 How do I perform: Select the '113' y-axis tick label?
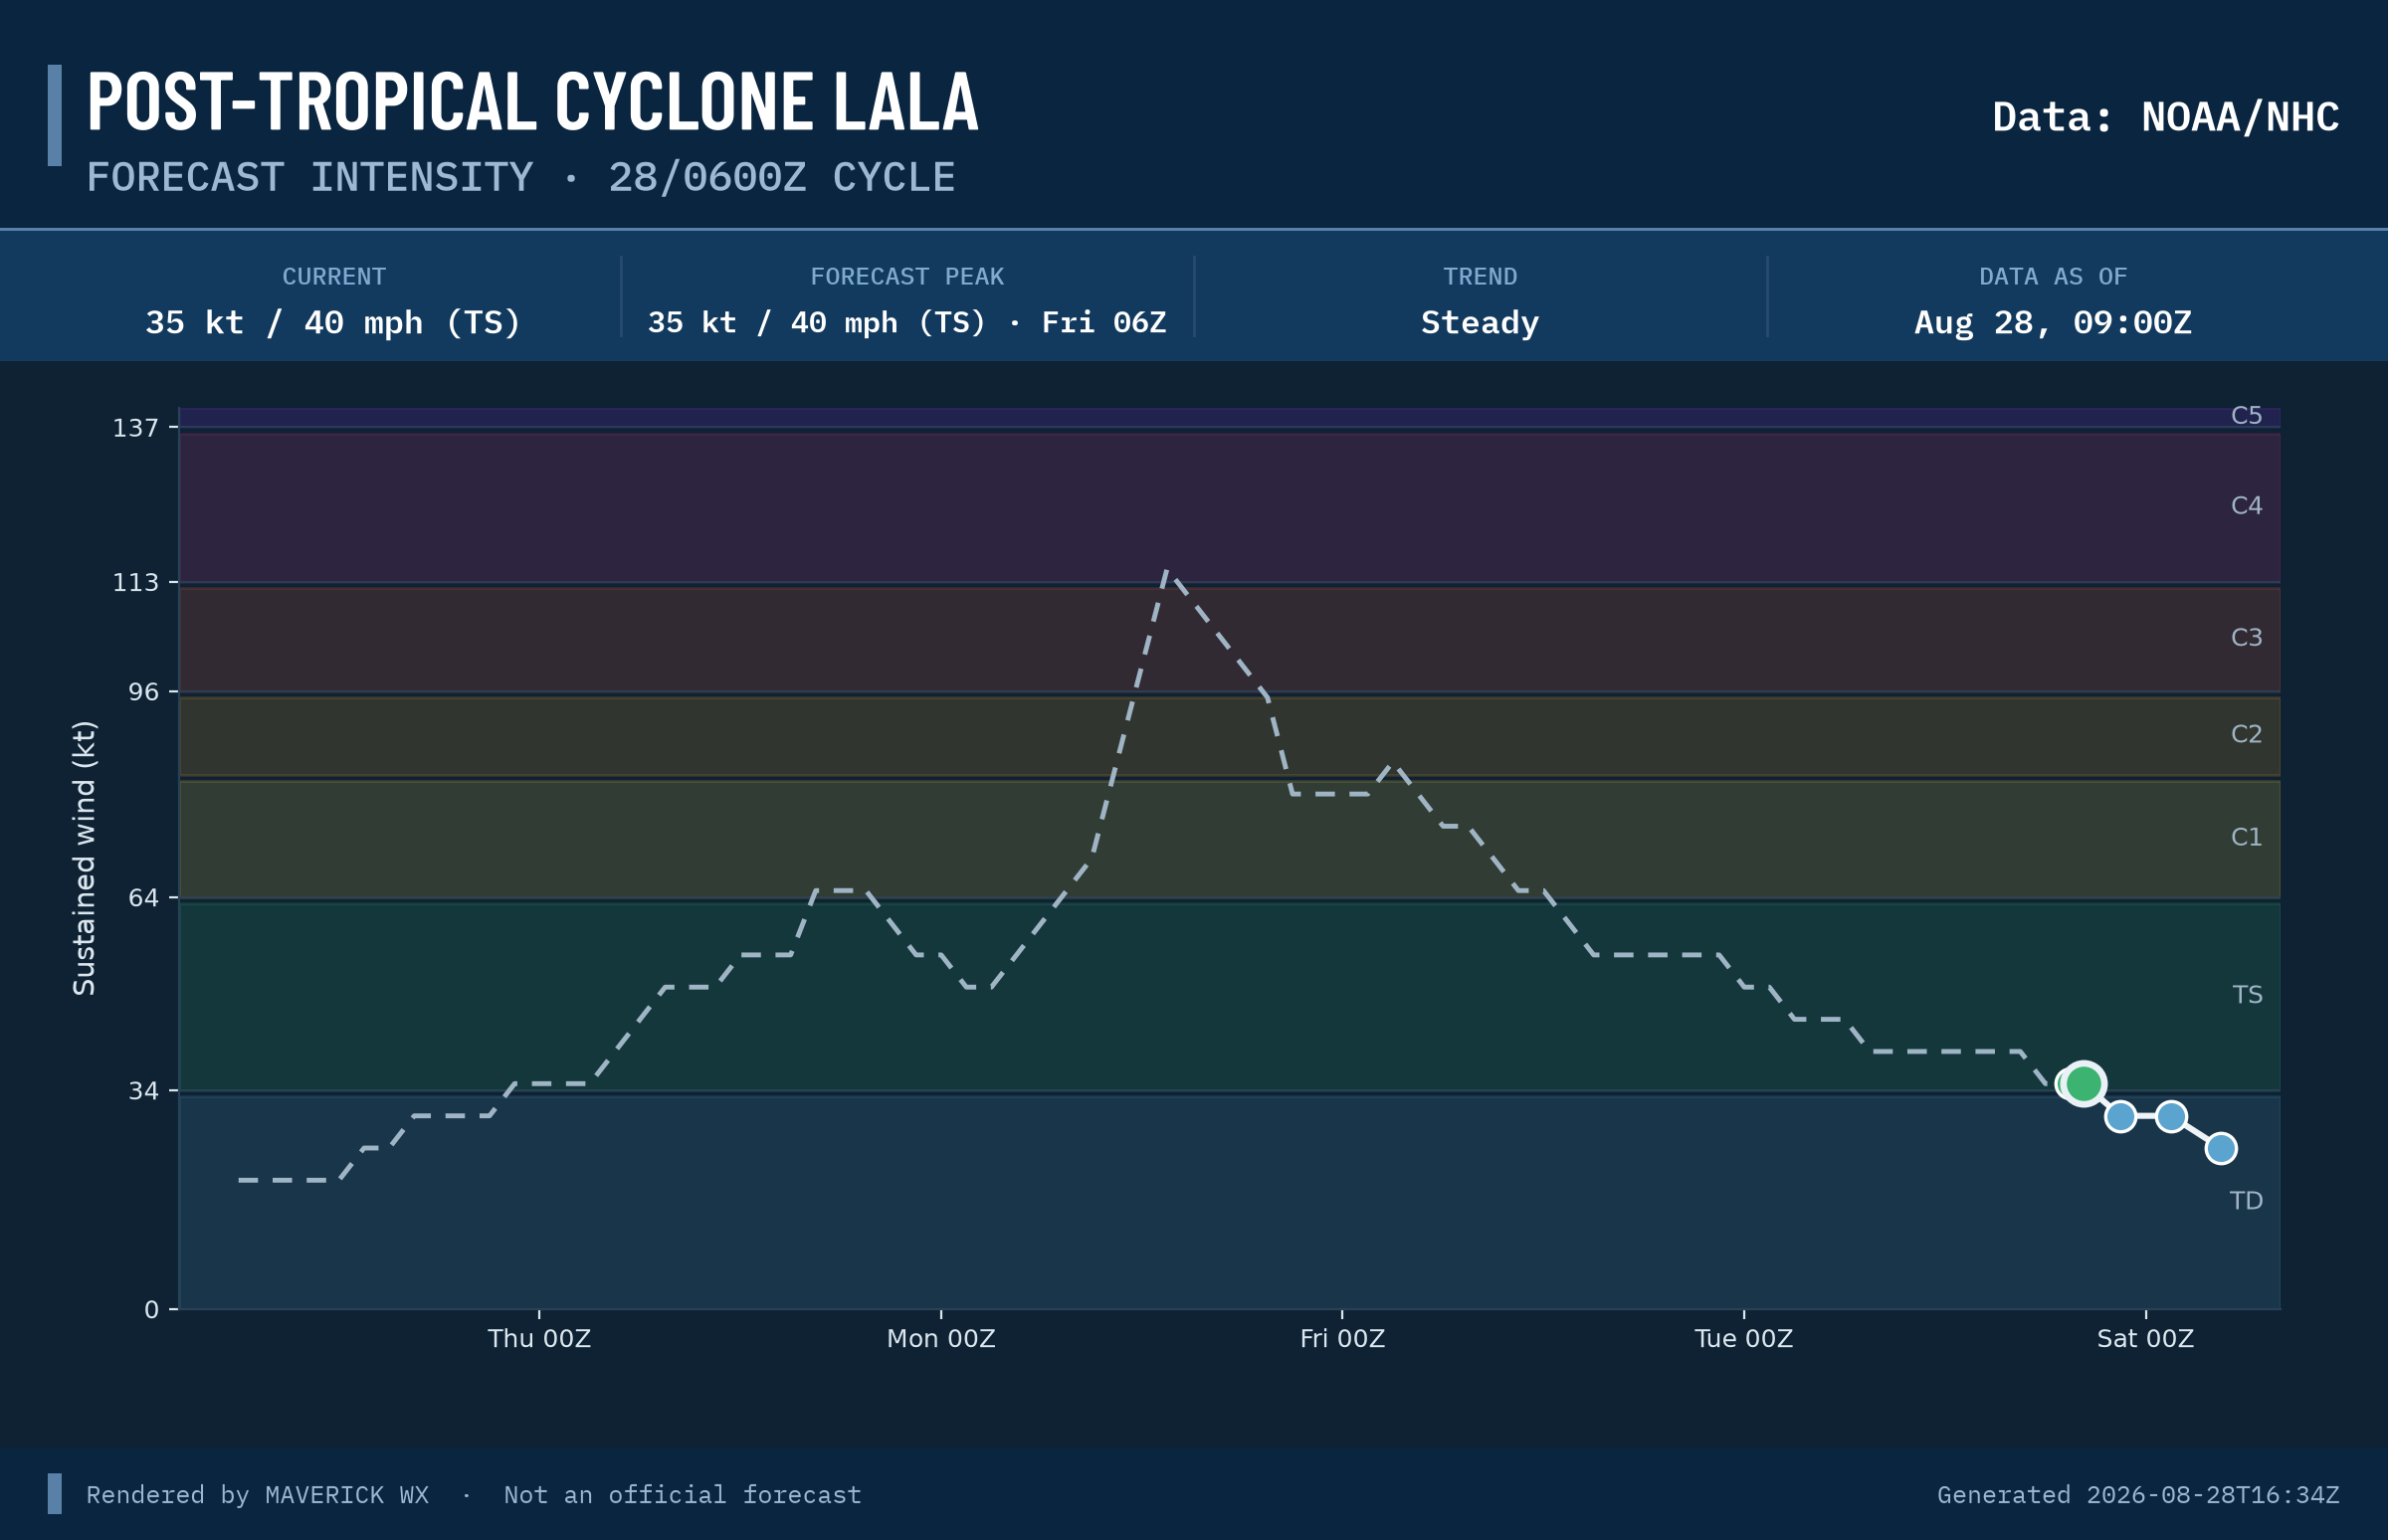136,582
